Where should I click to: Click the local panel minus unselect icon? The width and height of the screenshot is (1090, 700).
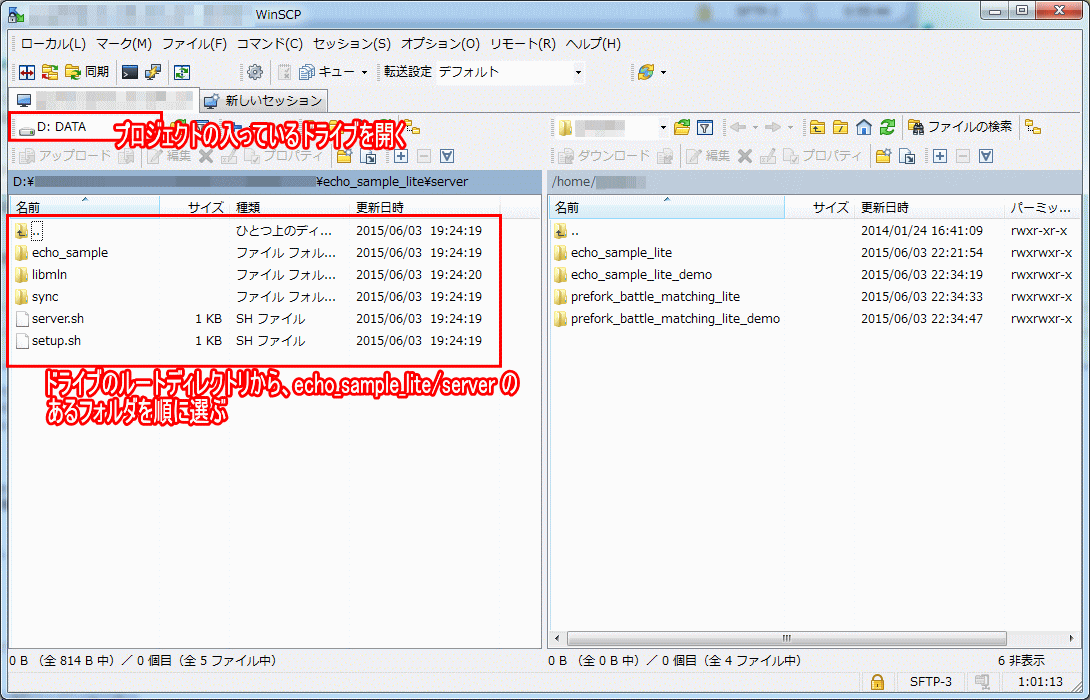pyautogui.click(x=424, y=156)
